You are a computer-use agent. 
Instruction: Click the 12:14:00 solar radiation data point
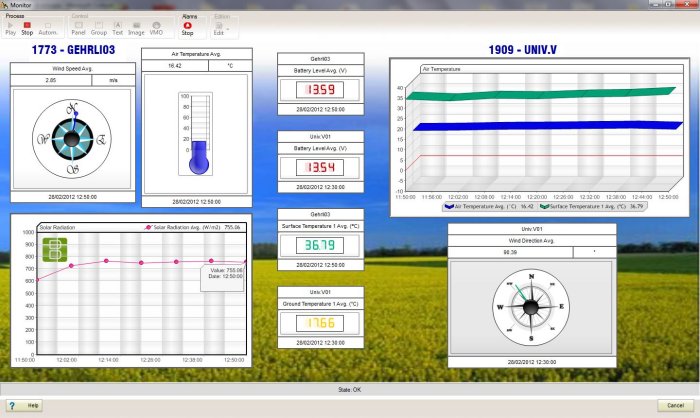(105, 261)
